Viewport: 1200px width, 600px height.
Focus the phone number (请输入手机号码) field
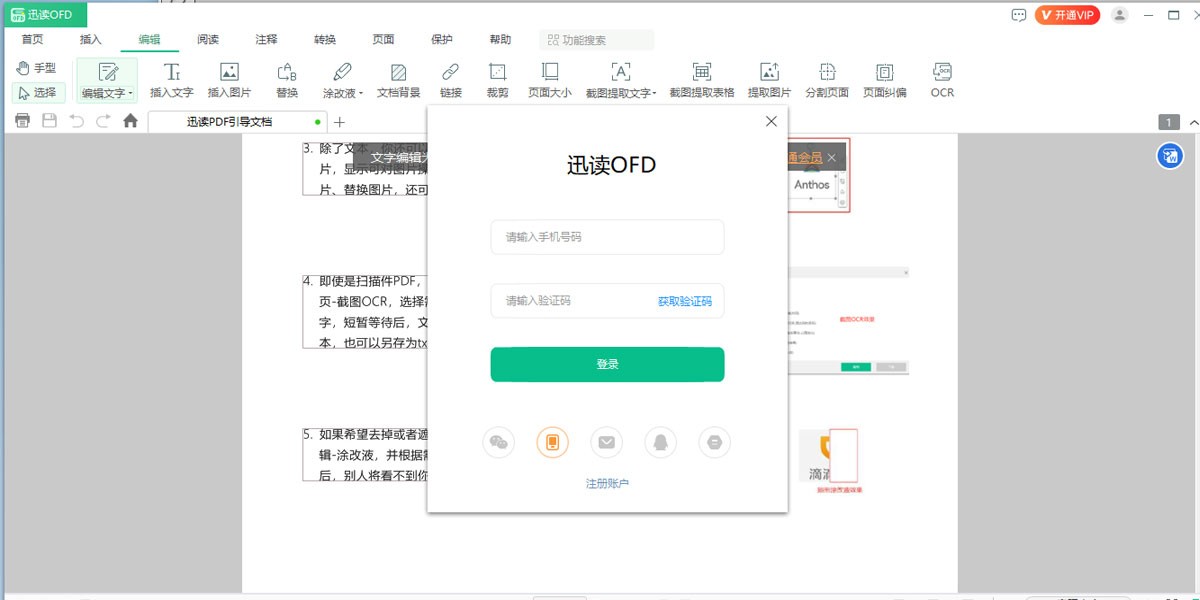(x=607, y=237)
